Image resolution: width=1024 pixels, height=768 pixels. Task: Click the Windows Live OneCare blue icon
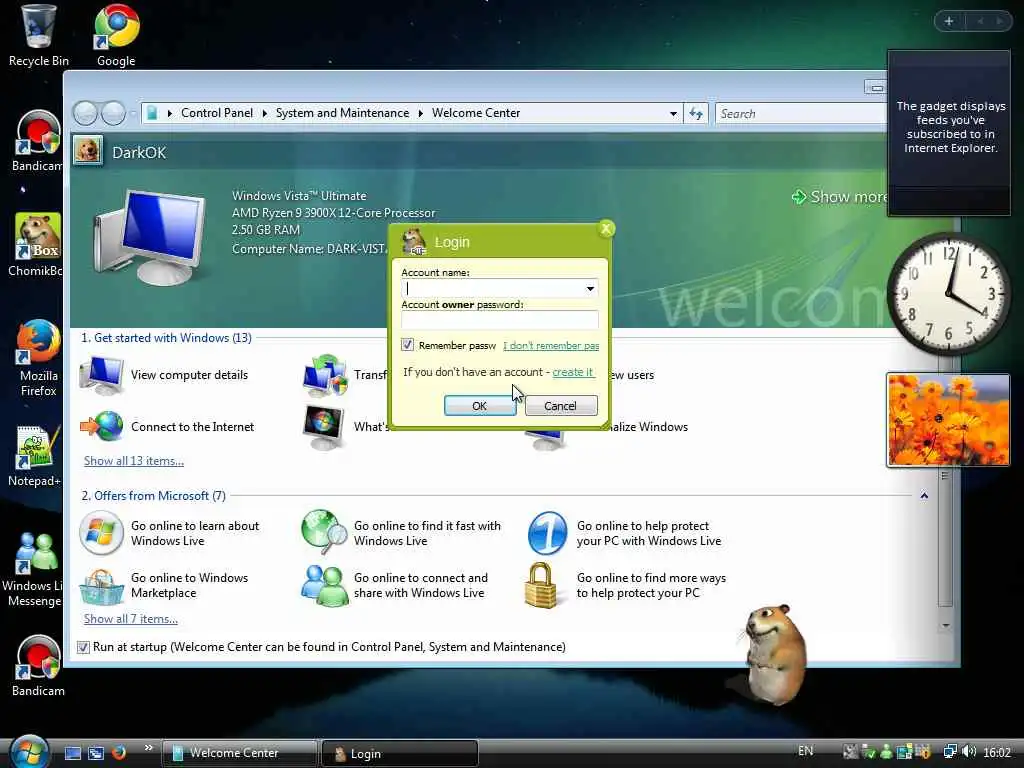[547, 533]
